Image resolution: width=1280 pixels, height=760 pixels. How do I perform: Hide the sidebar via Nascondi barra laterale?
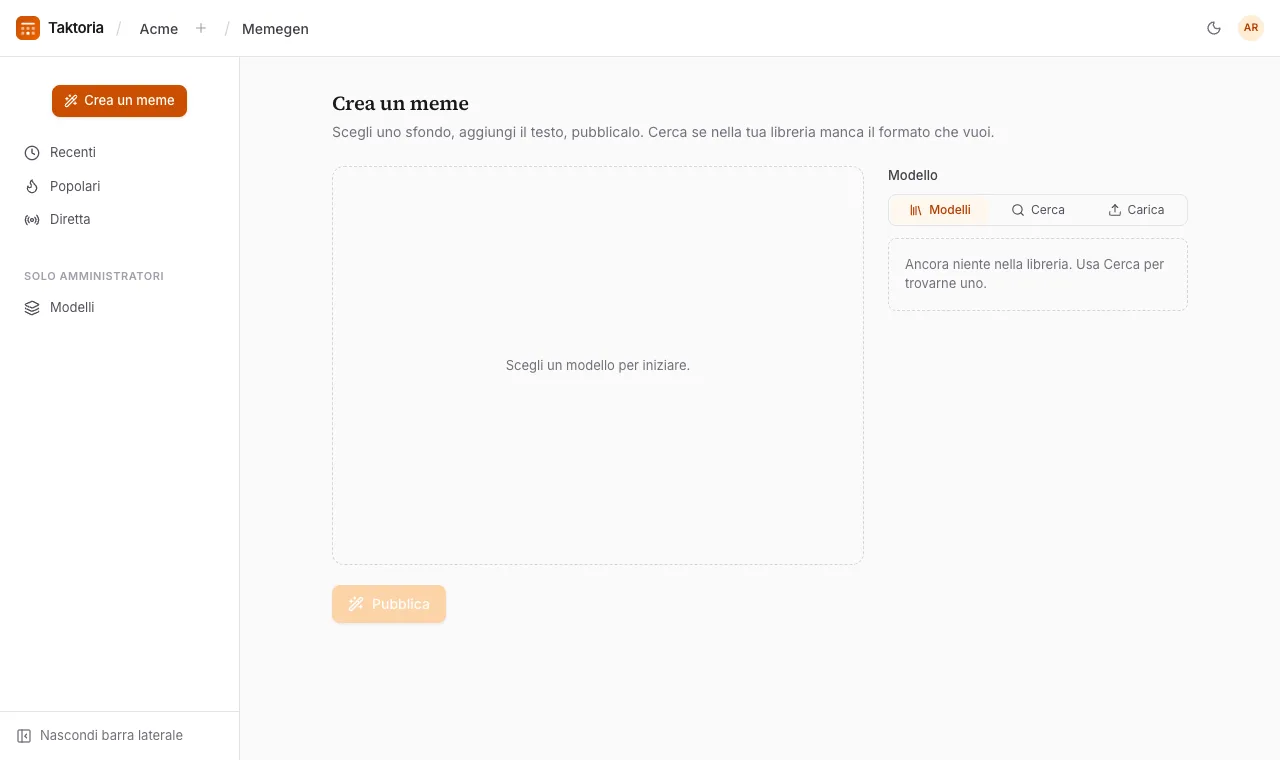[x=100, y=736]
